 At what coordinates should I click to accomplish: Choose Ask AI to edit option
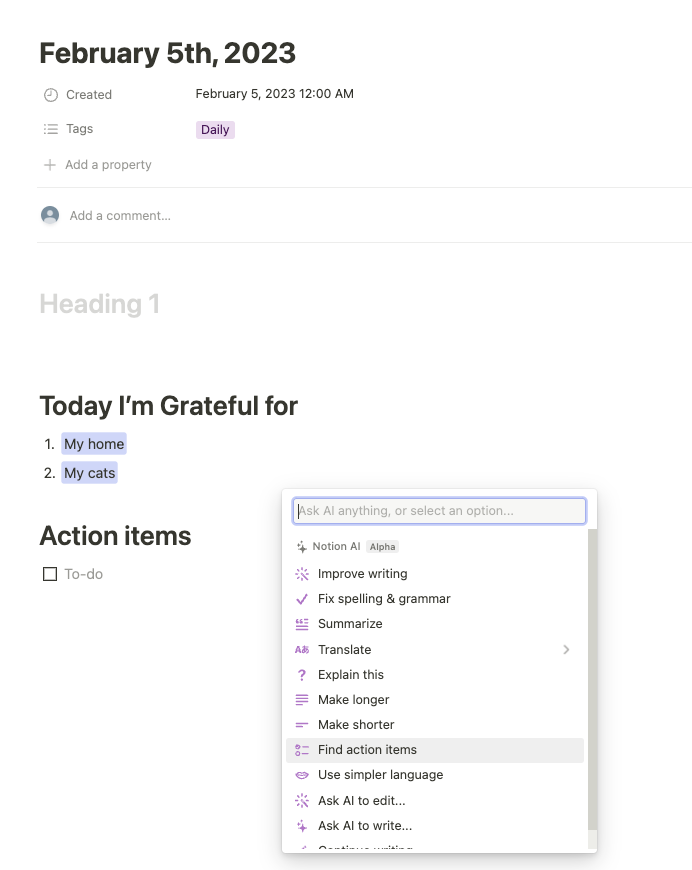click(361, 800)
